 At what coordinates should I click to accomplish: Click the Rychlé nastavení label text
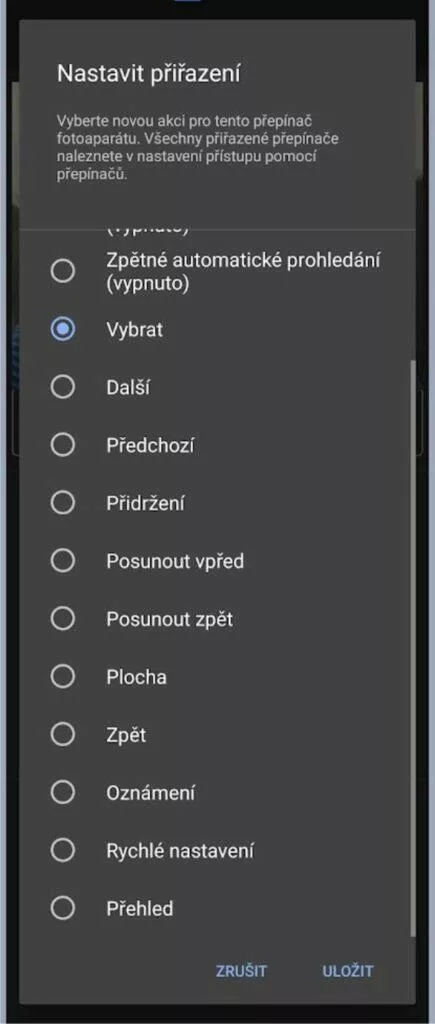pos(180,851)
